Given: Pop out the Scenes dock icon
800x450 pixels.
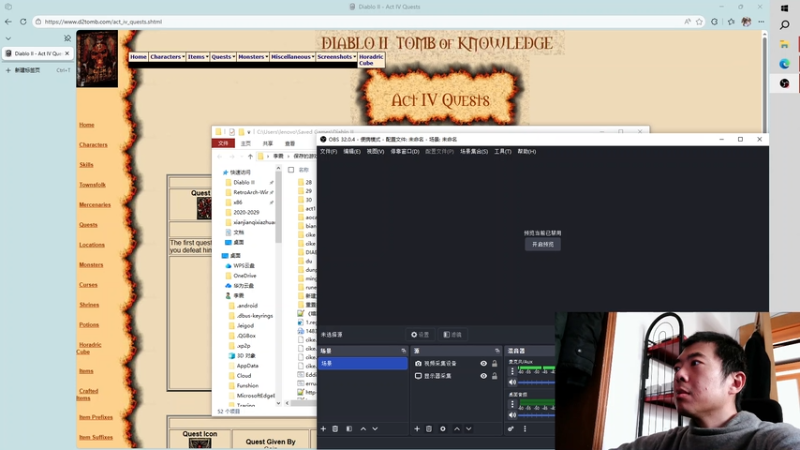Looking at the screenshot, I should click(404, 351).
